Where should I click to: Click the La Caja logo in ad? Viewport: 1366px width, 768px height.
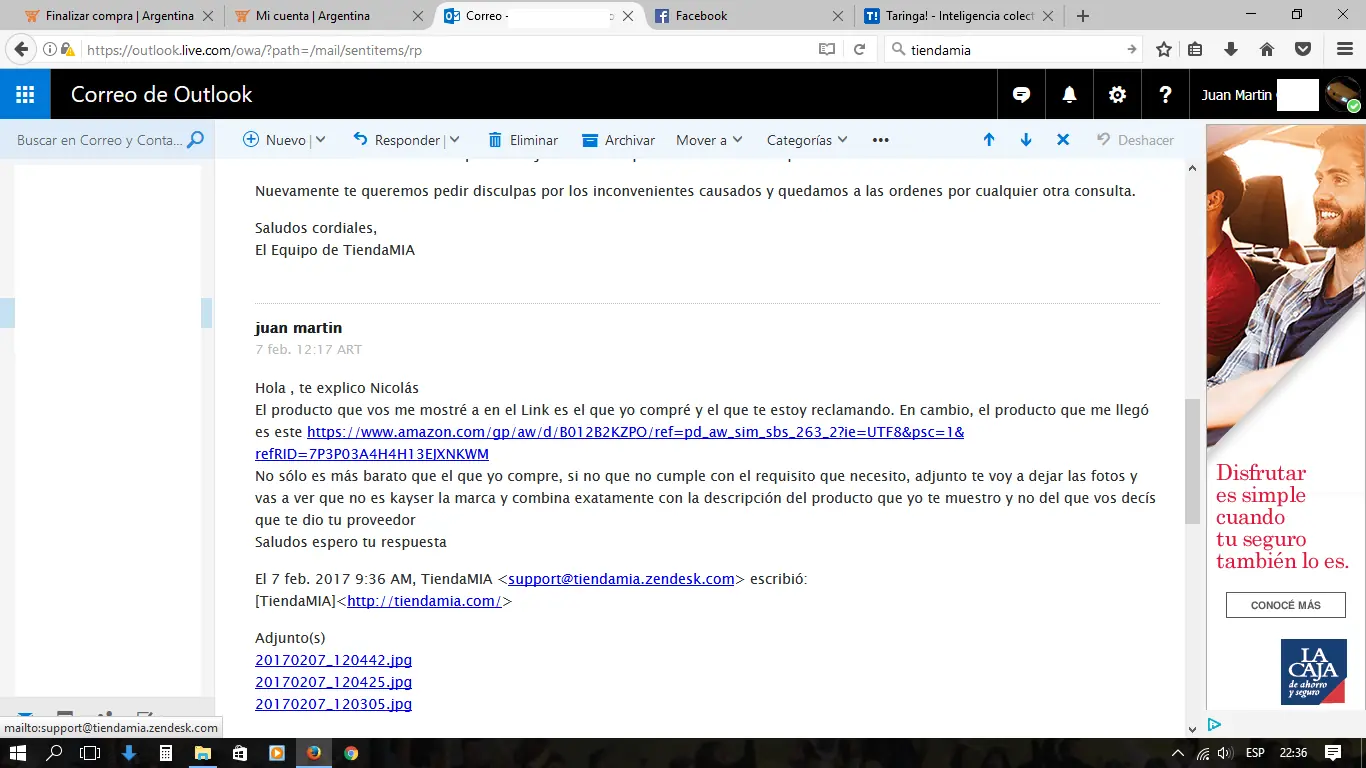pyautogui.click(x=1312, y=673)
